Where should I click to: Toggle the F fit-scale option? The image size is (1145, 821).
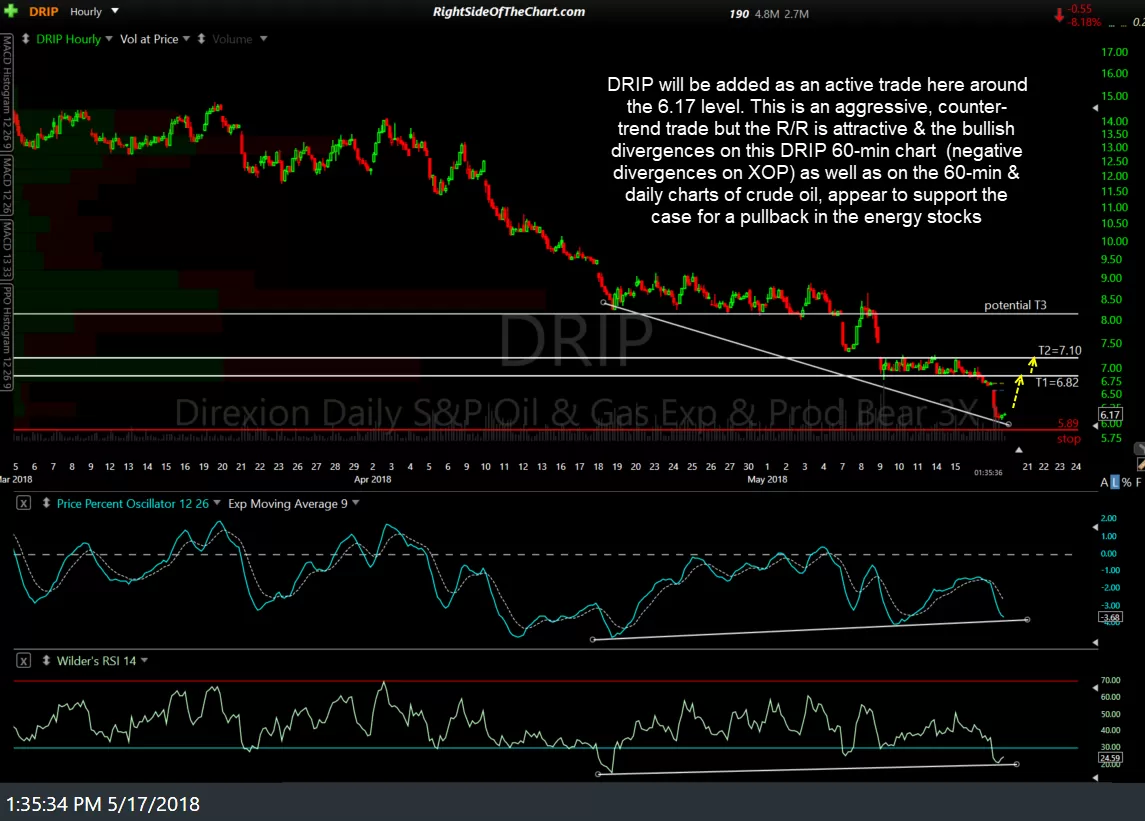[1138, 483]
